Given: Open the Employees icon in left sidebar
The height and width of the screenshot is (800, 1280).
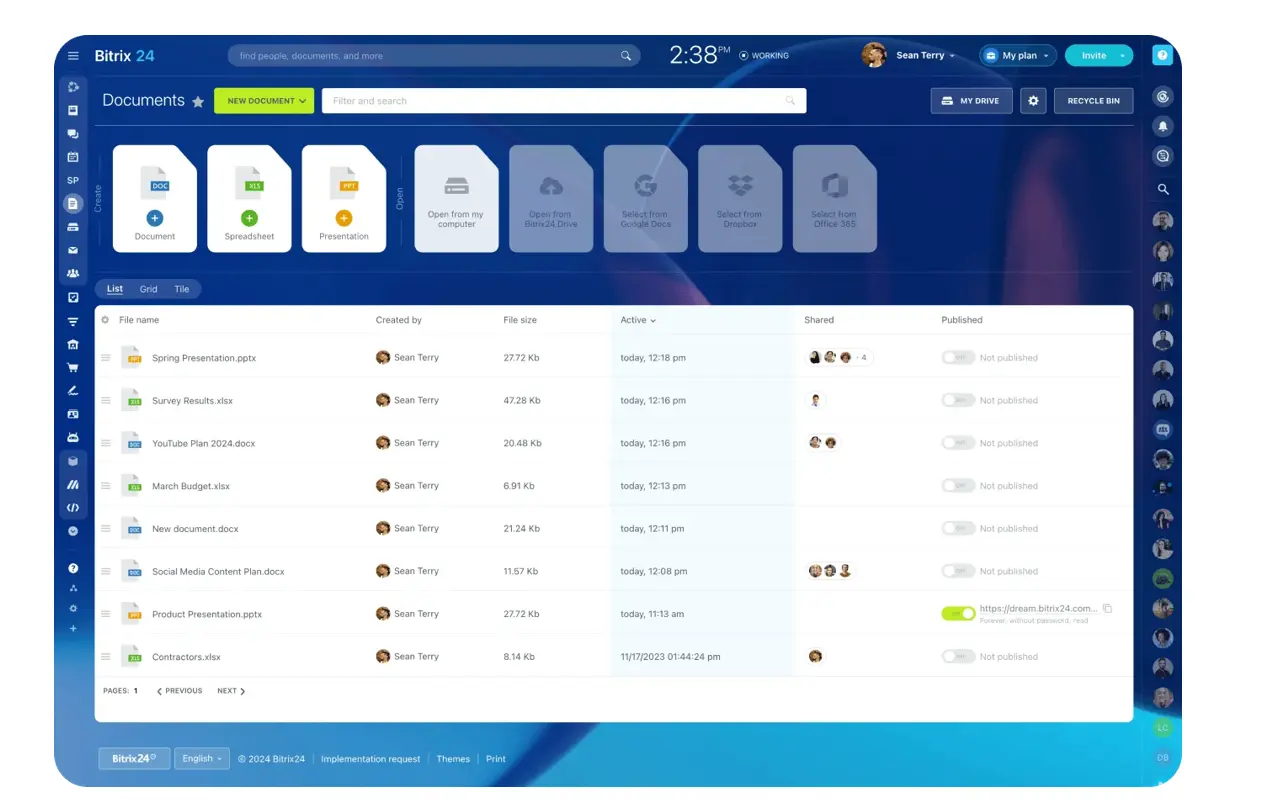Looking at the screenshot, I should pos(72,273).
